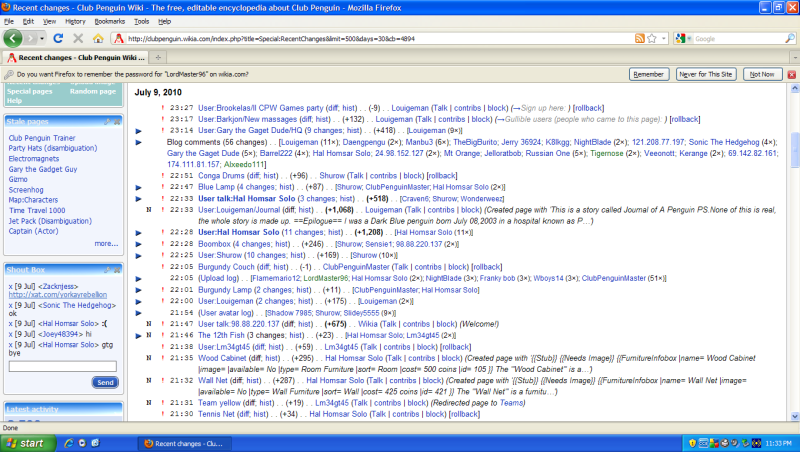Choose Never for This Site

point(706,74)
